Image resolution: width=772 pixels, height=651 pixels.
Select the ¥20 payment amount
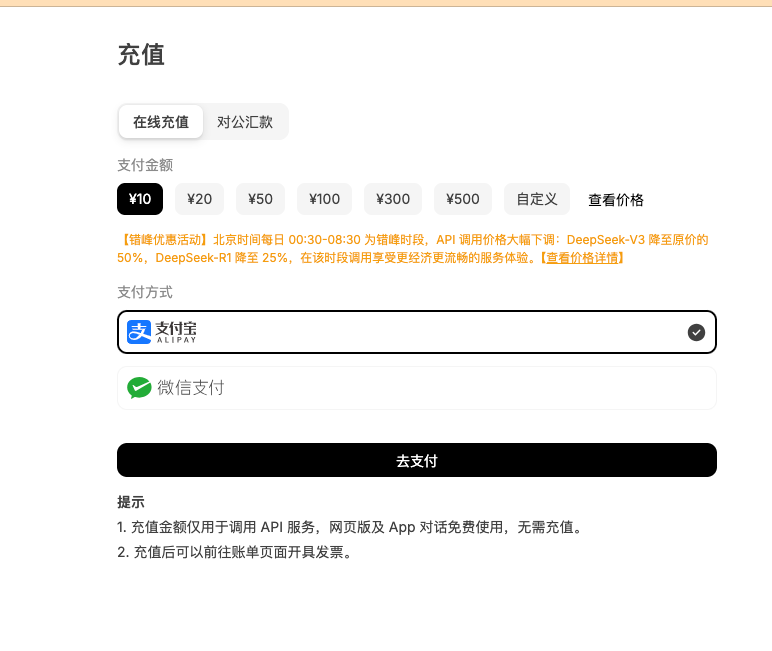click(x=199, y=199)
